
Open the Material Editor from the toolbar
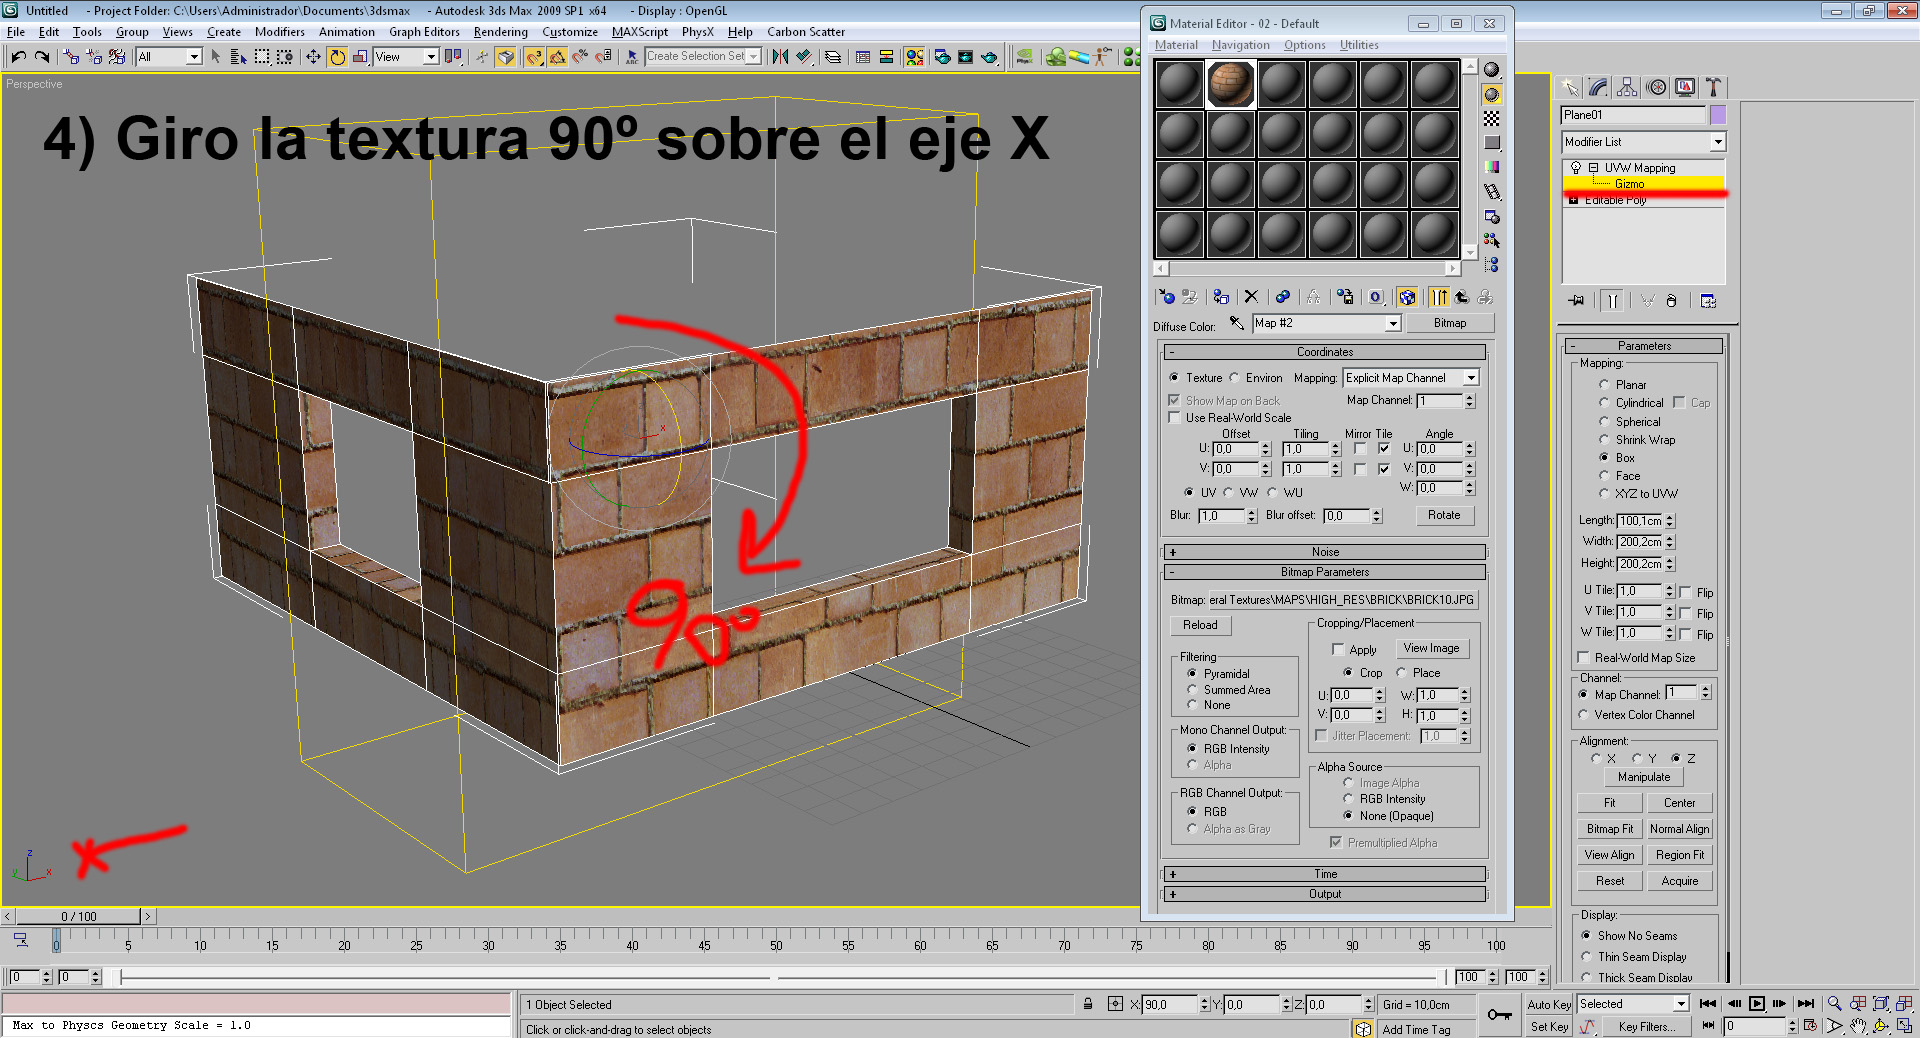[x=914, y=57]
